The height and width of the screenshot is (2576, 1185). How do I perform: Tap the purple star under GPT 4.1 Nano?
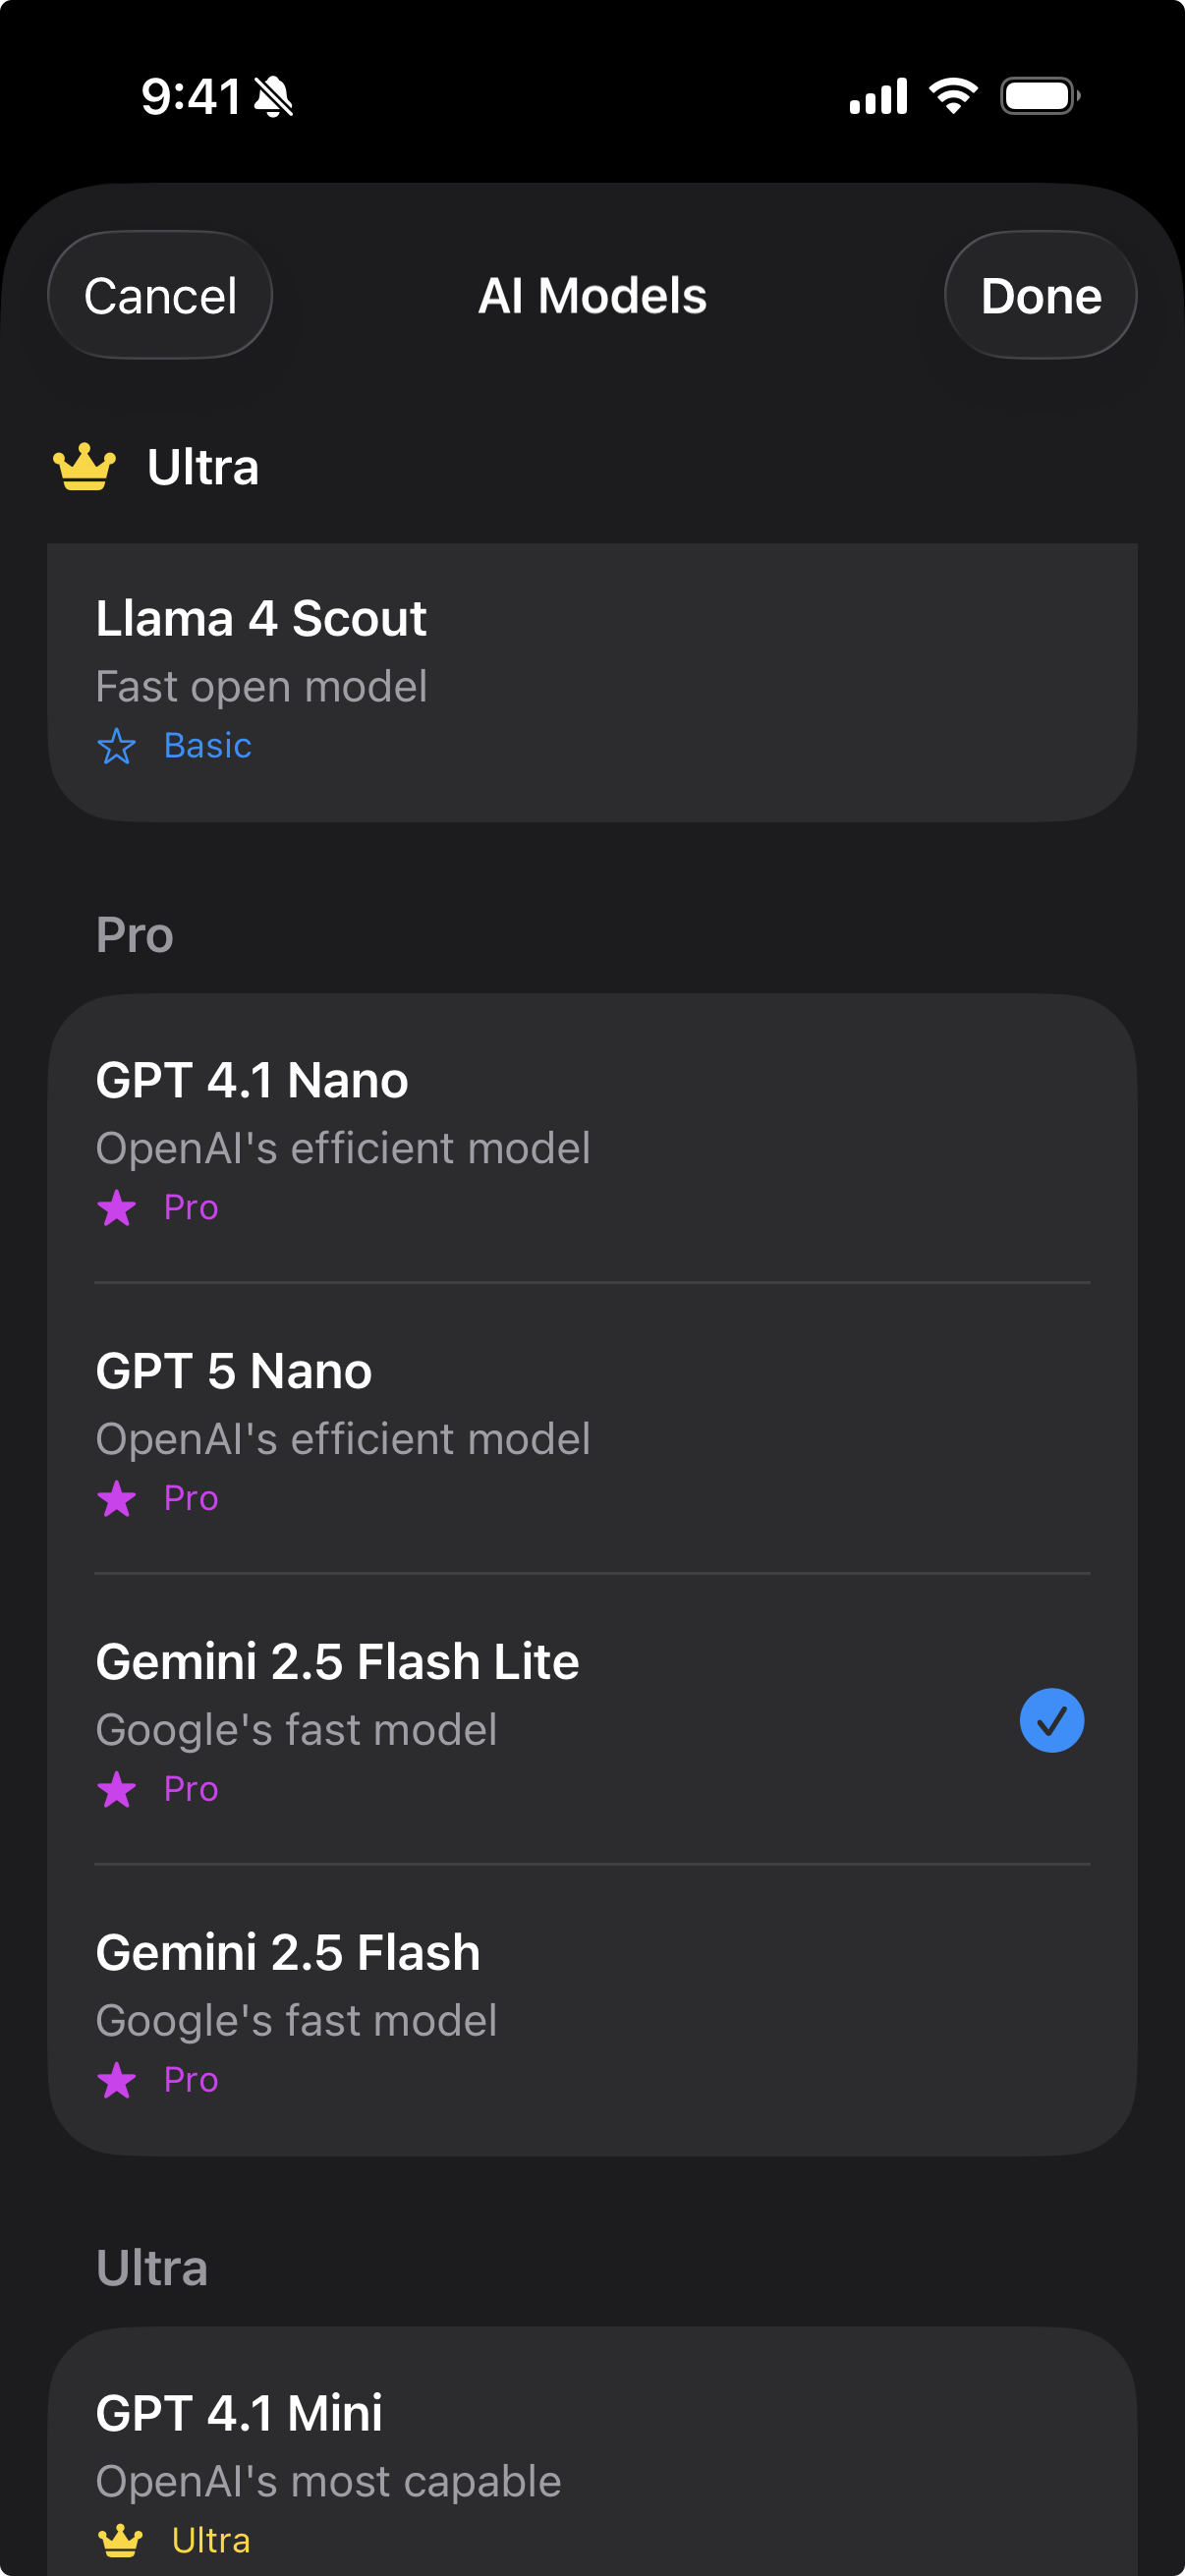117,1208
